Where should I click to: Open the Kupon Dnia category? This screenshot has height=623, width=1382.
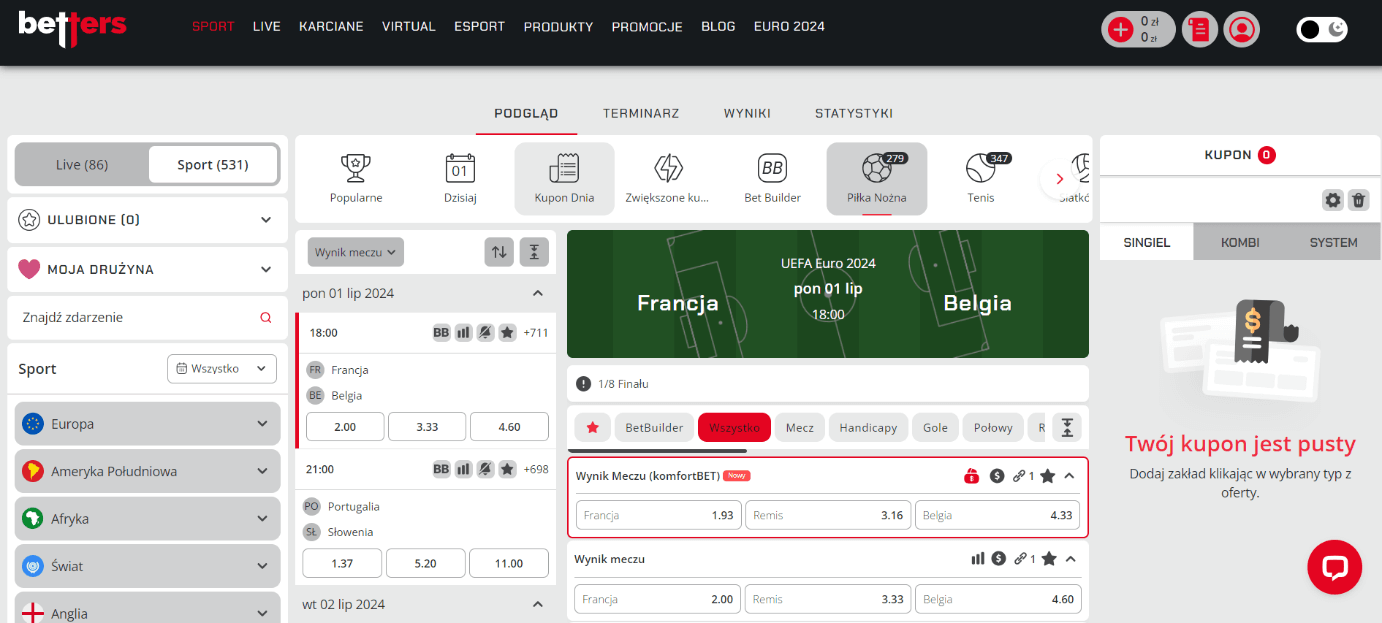click(565, 178)
